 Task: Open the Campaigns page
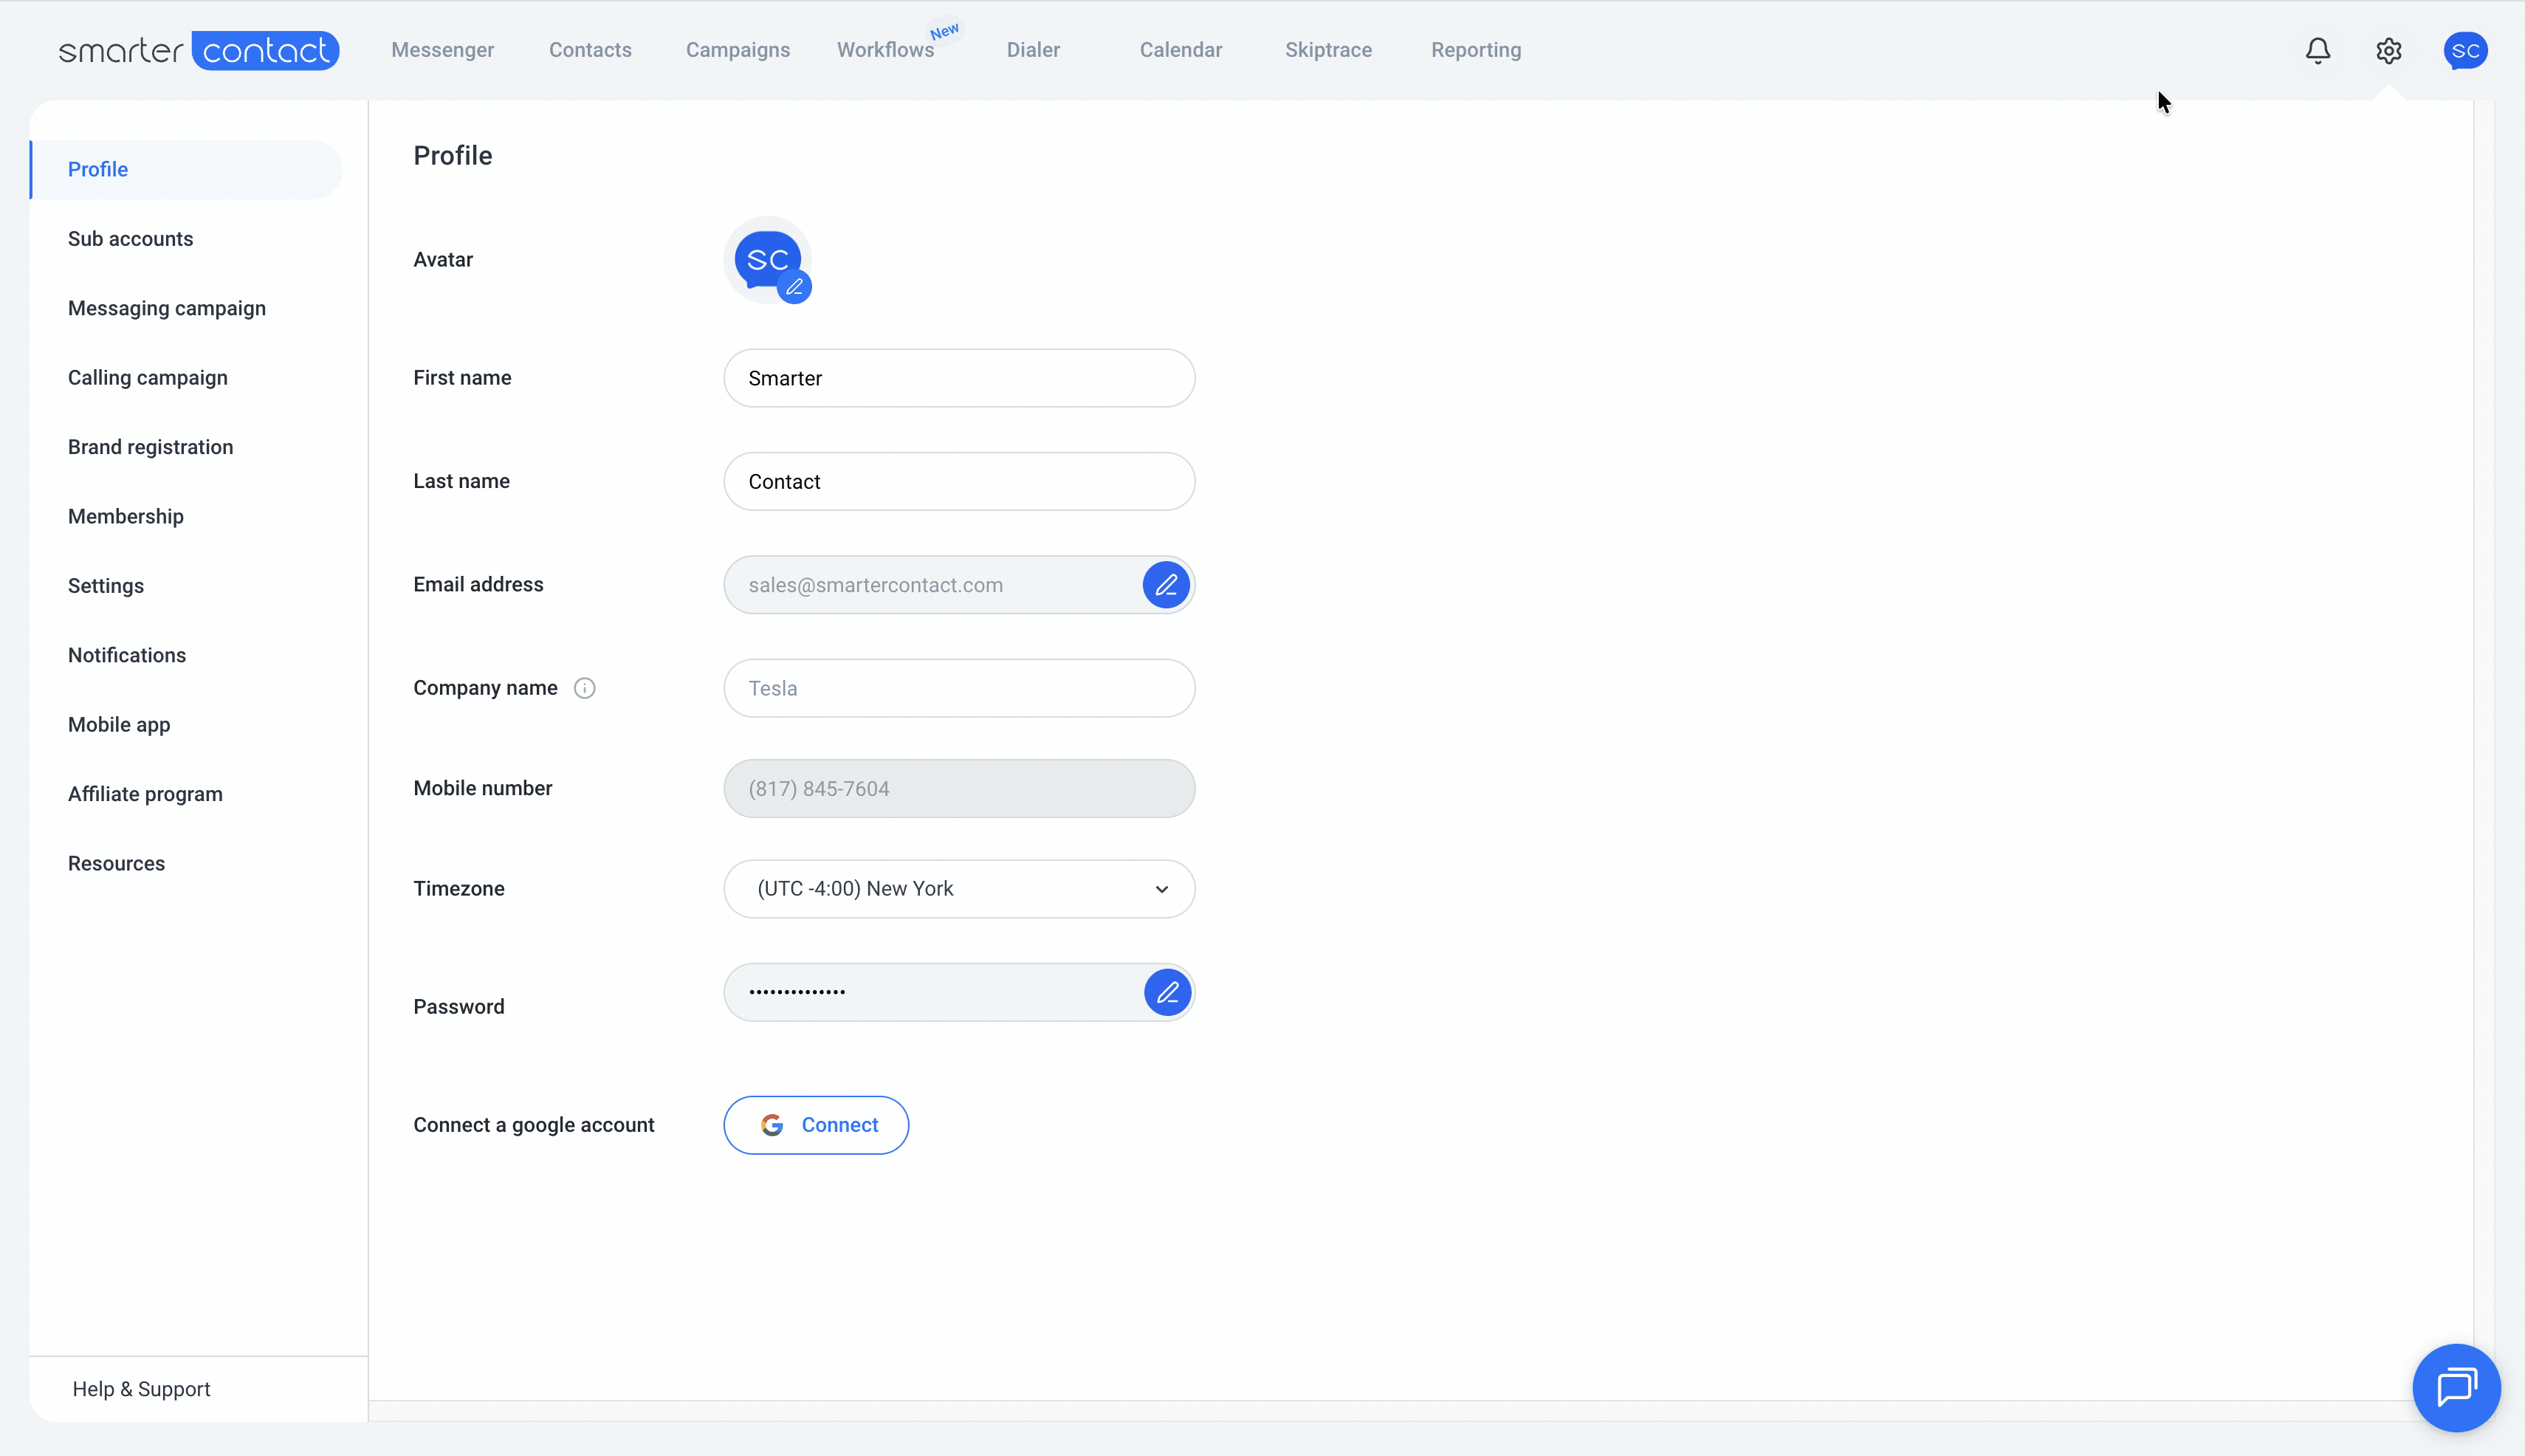click(x=738, y=50)
